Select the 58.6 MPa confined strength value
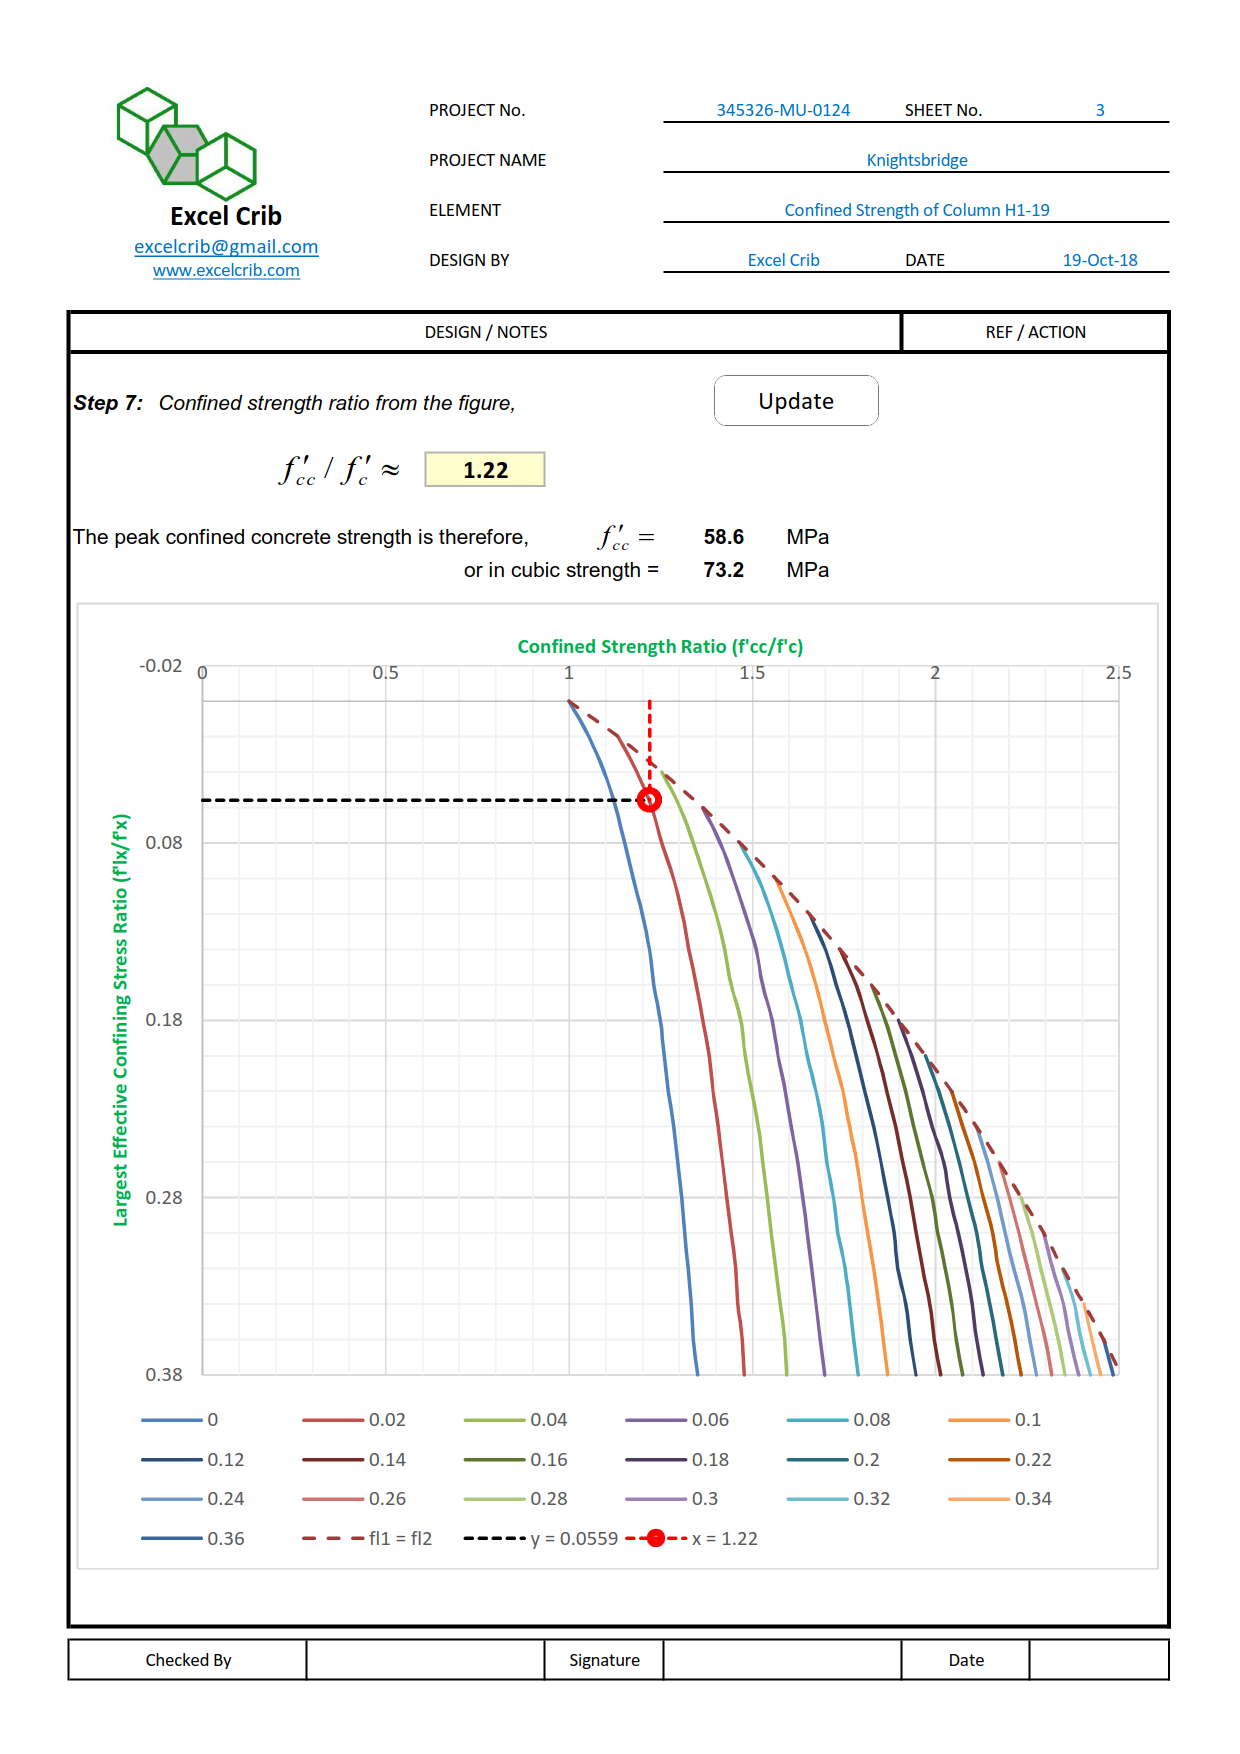 723,537
